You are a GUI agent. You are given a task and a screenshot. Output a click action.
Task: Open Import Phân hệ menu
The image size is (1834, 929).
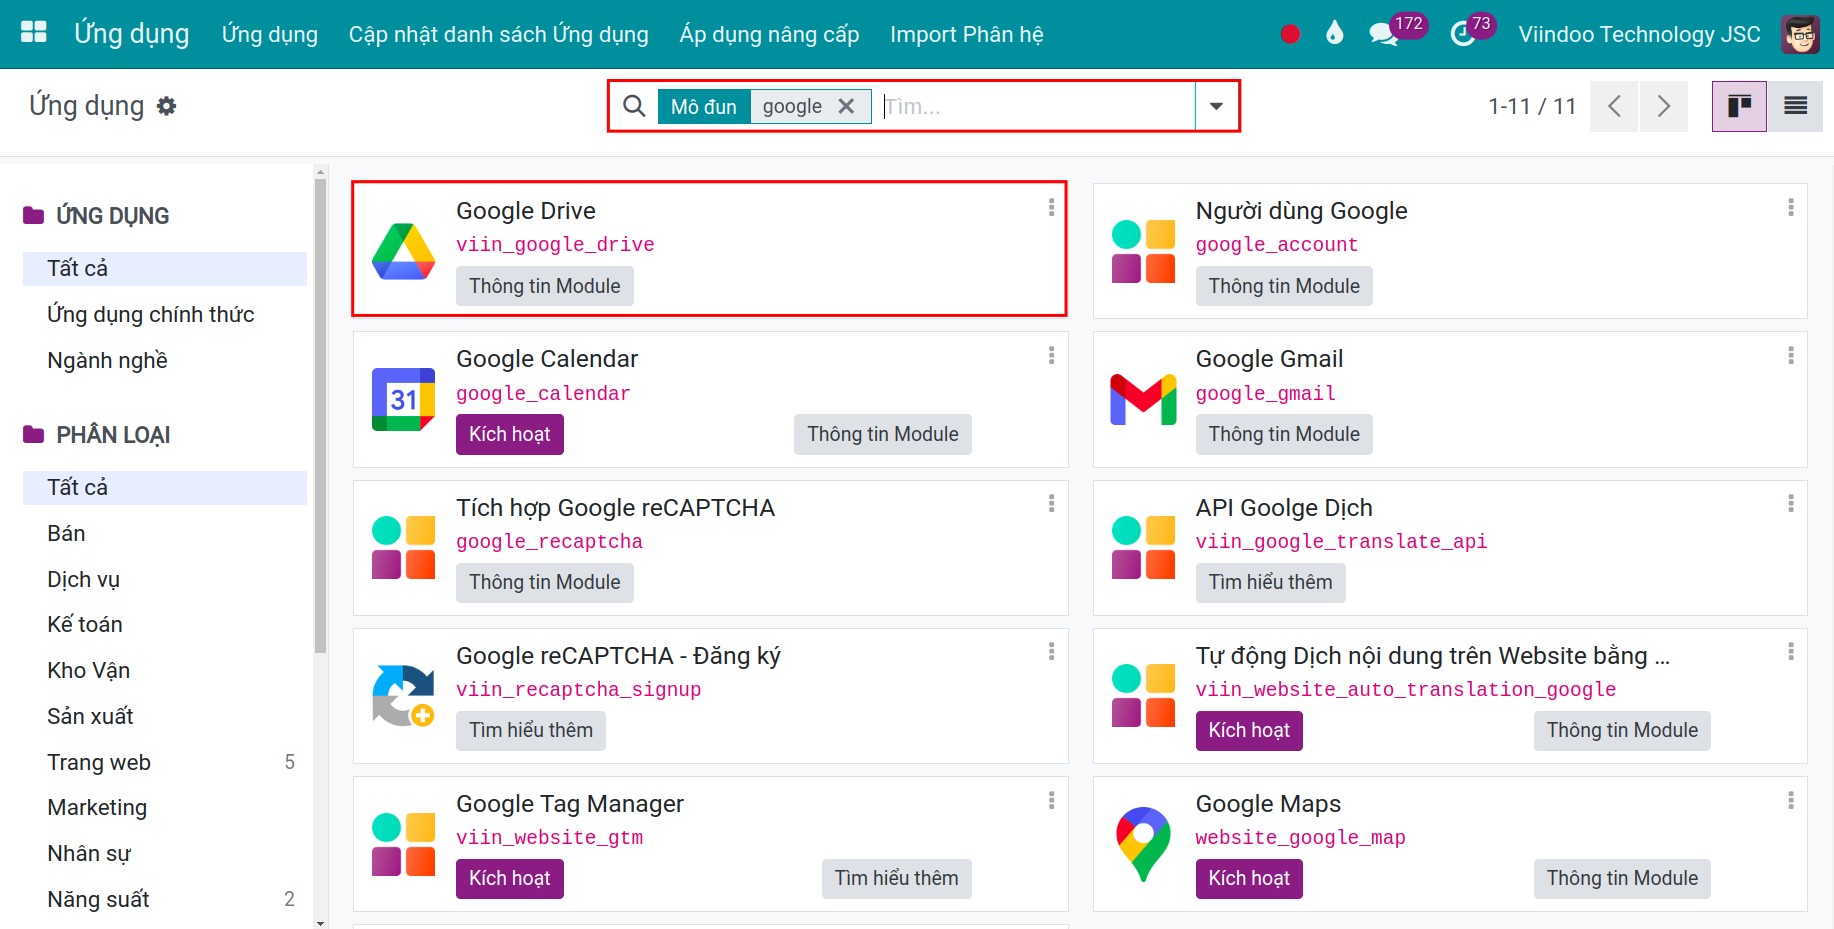(x=966, y=34)
